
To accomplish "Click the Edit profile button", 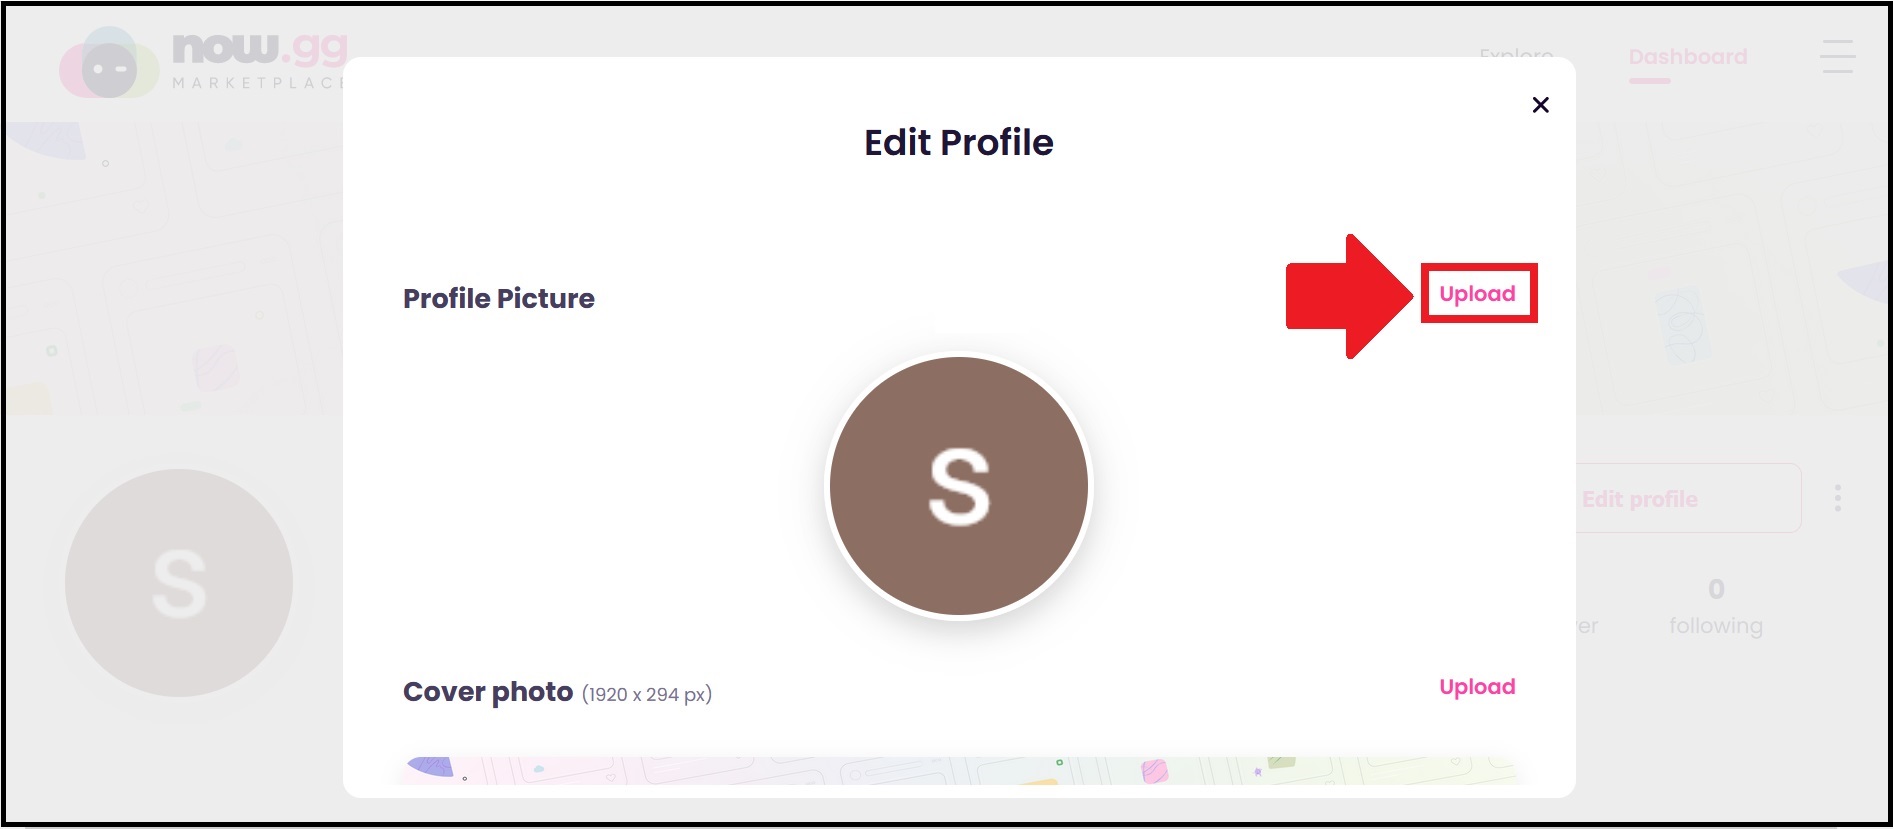I will click(1689, 498).
